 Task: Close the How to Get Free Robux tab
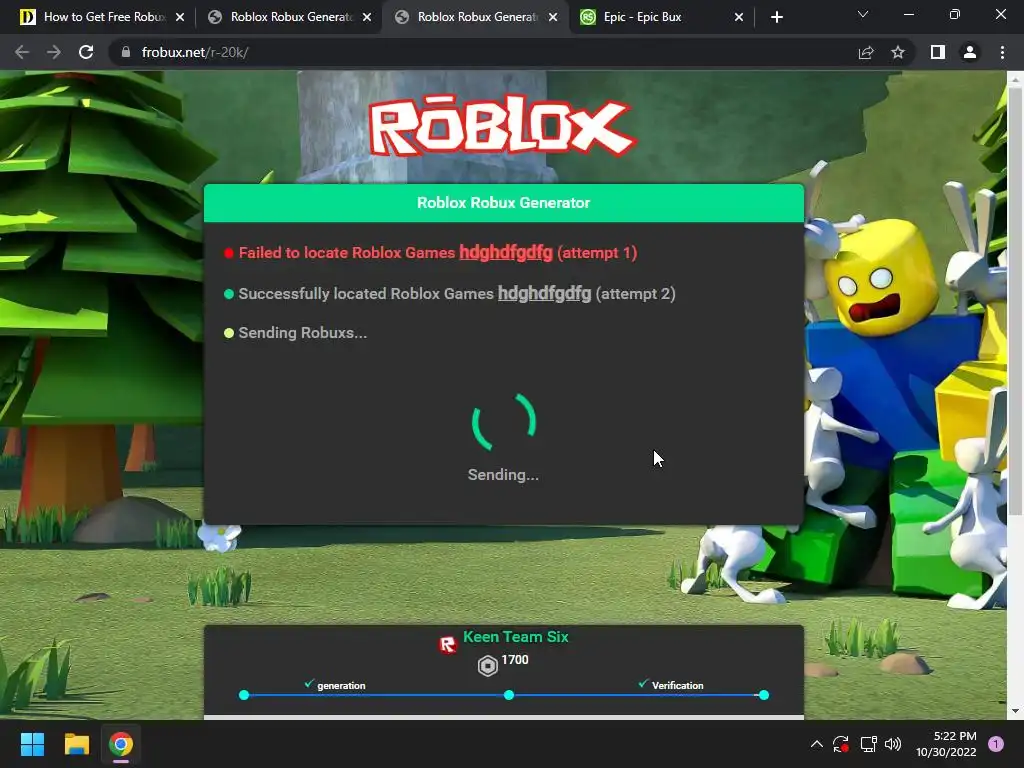tap(180, 17)
